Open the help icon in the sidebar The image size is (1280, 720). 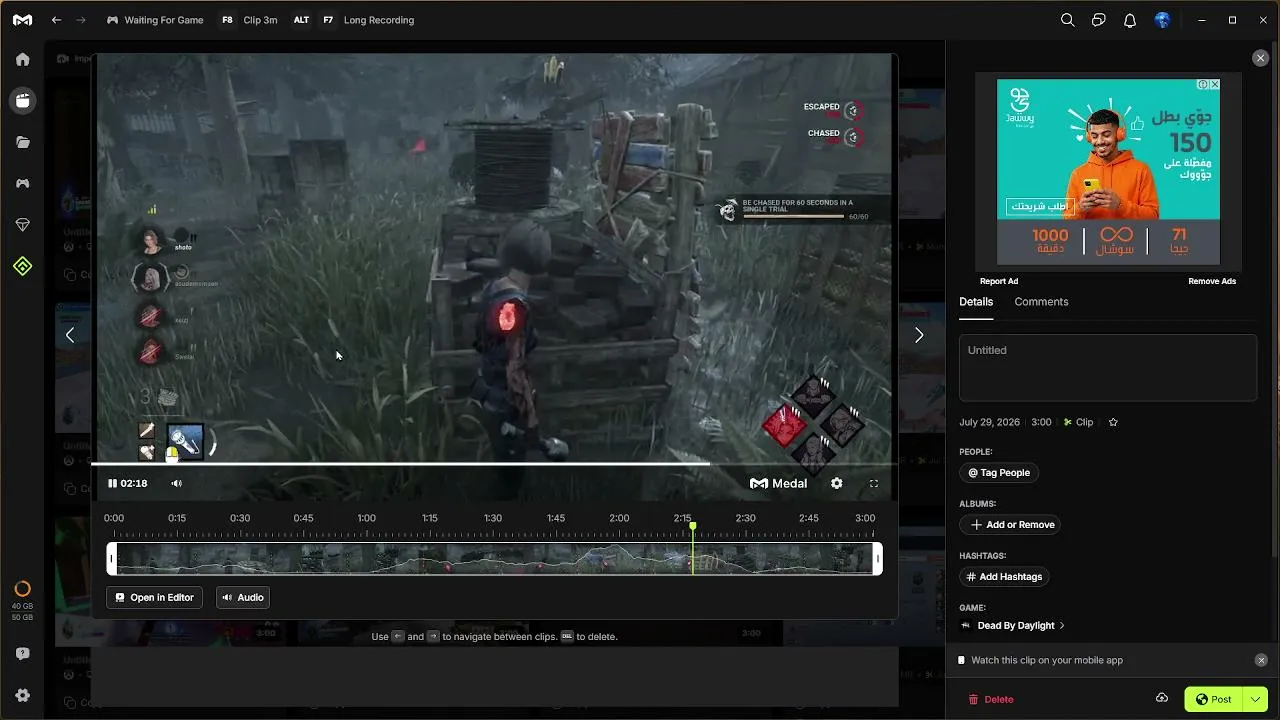tap(22, 654)
